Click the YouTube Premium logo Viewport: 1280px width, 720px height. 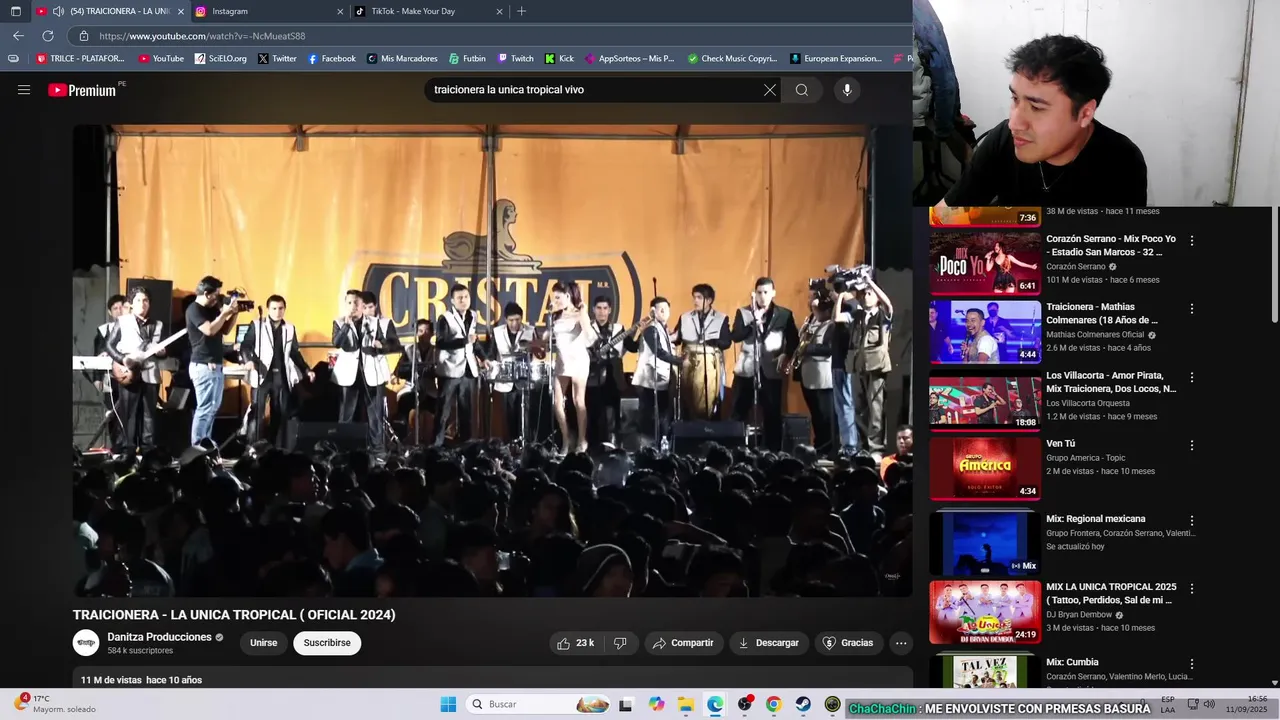[x=82, y=90]
